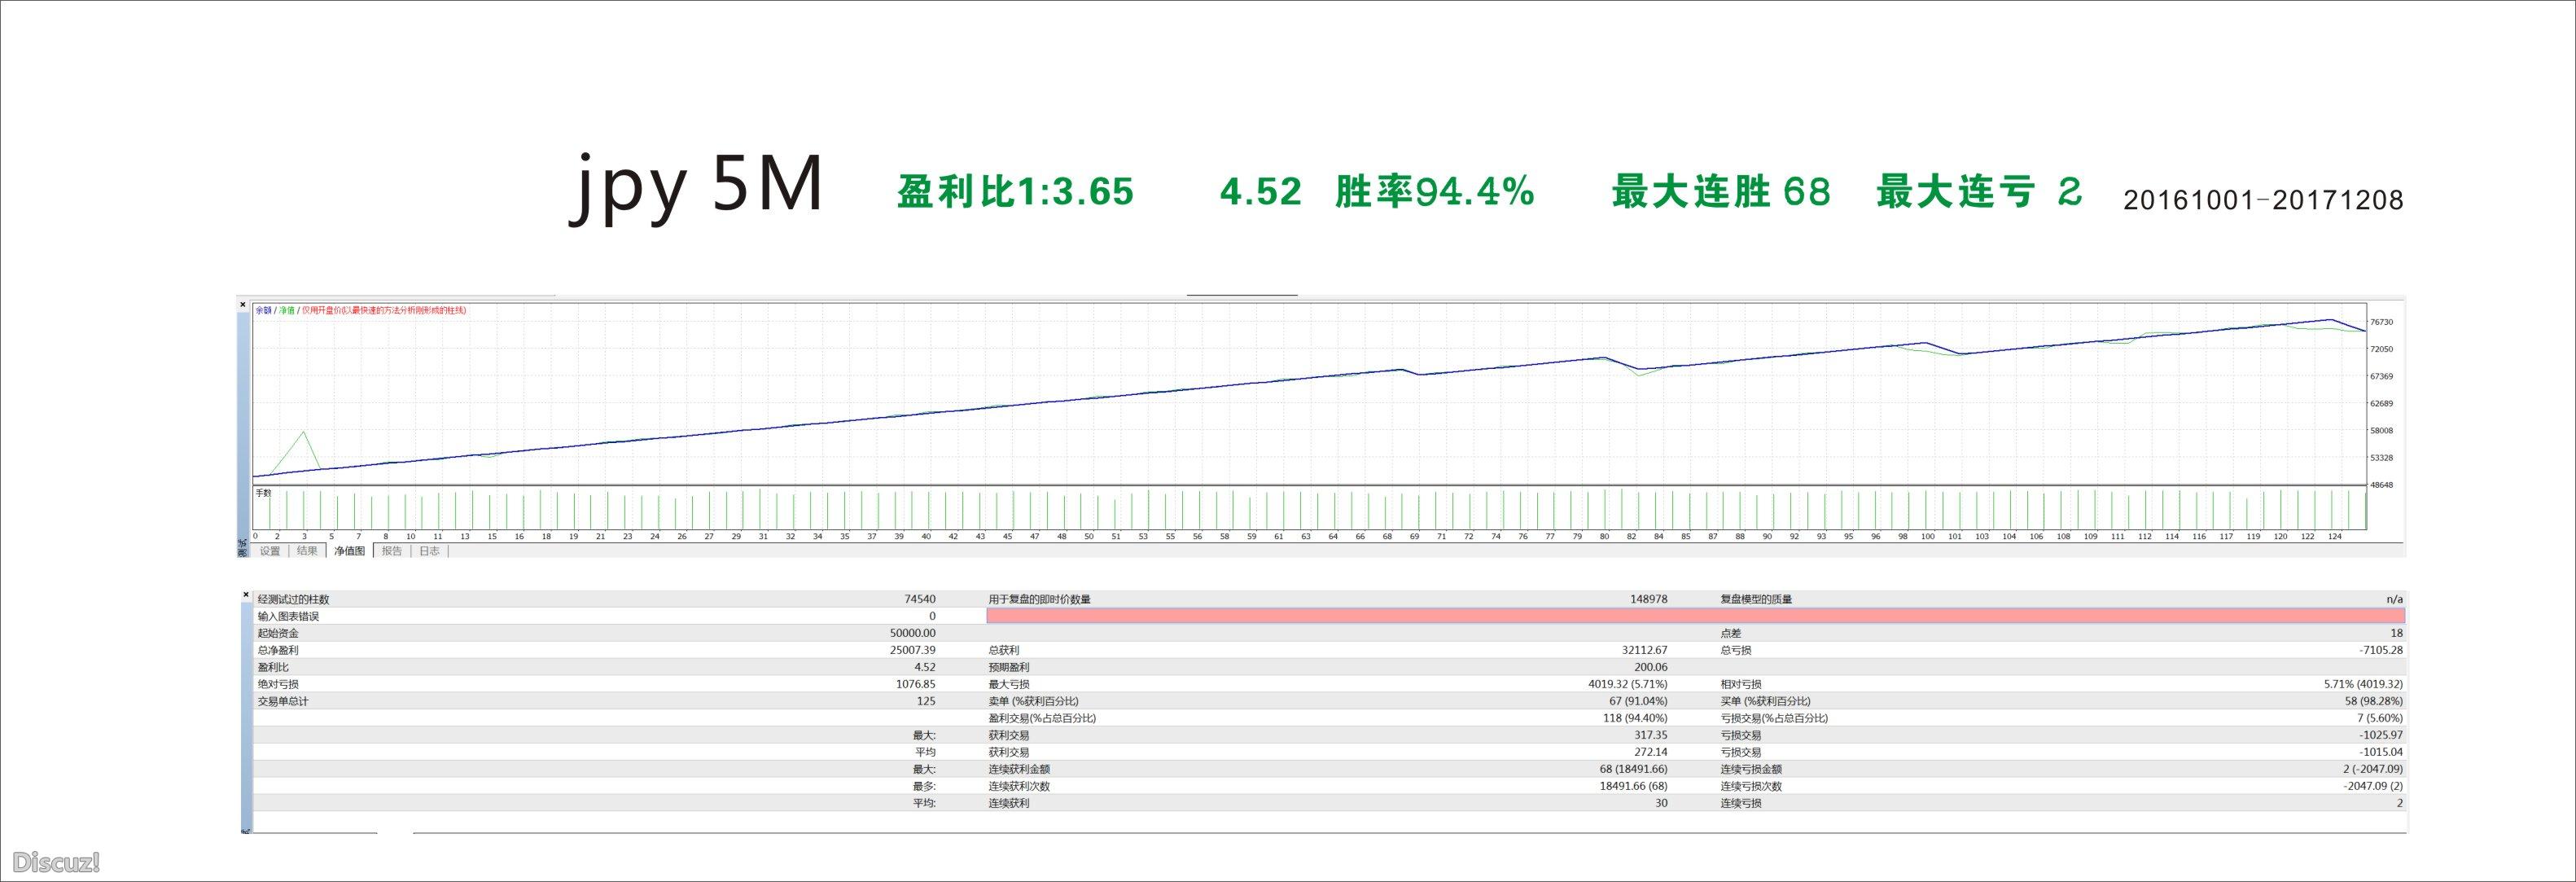This screenshot has width=2576, height=882.
Task: Select the 74540 bars tested value
Action: 920,600
